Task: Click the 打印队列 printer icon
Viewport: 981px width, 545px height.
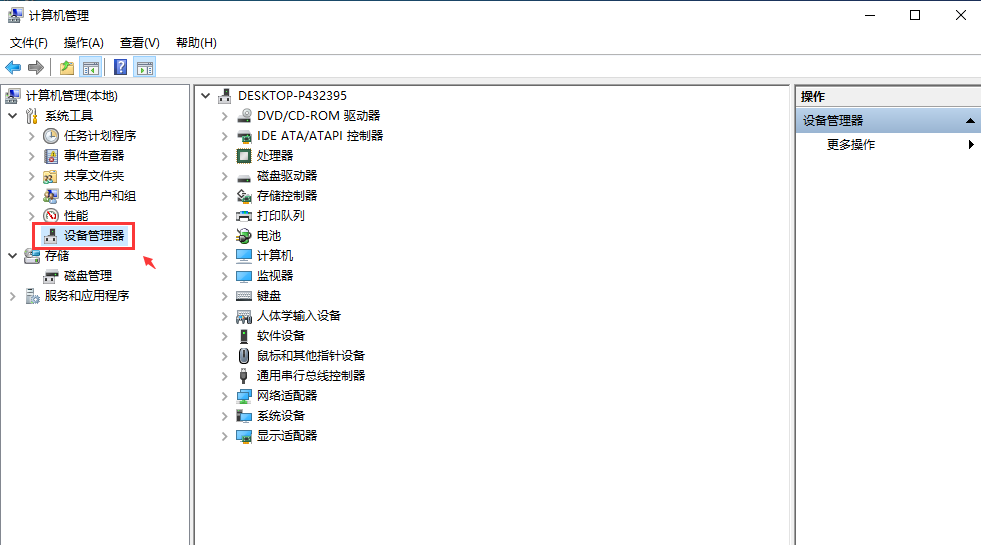Action: pos(244,216)
